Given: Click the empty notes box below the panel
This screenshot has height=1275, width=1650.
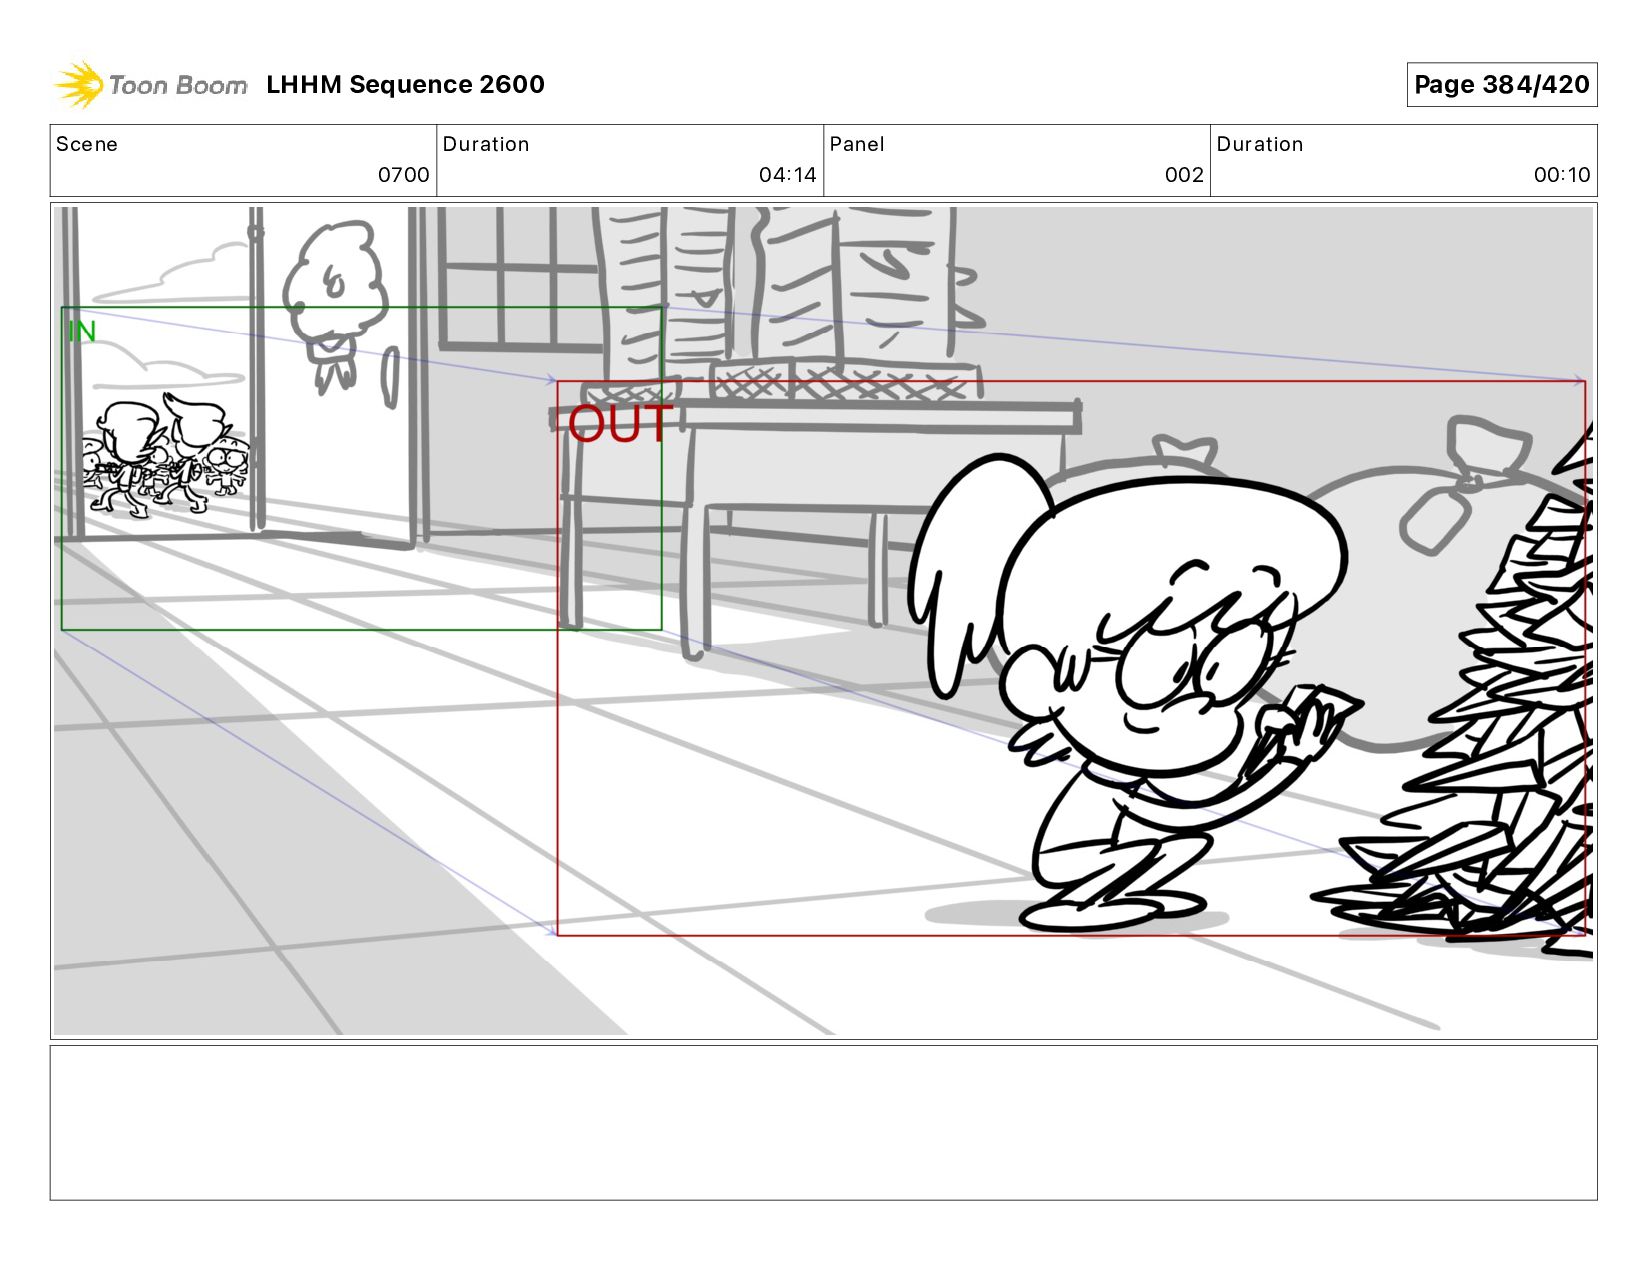Looking at the screenshot, I should [x=824, y=1123].
